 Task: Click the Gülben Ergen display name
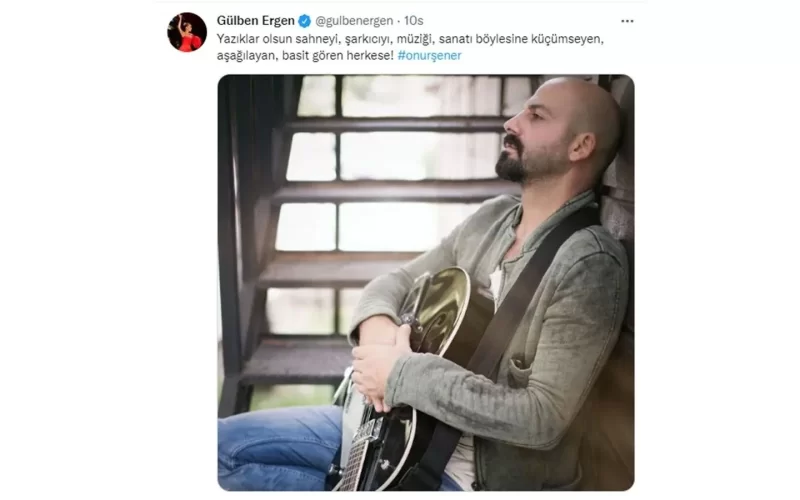(256, 21)
